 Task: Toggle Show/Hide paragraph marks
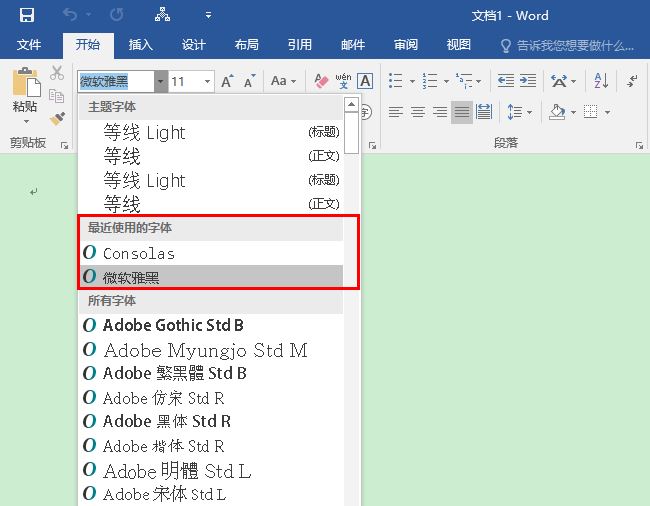pyautogui.click(x=632, y=81)
